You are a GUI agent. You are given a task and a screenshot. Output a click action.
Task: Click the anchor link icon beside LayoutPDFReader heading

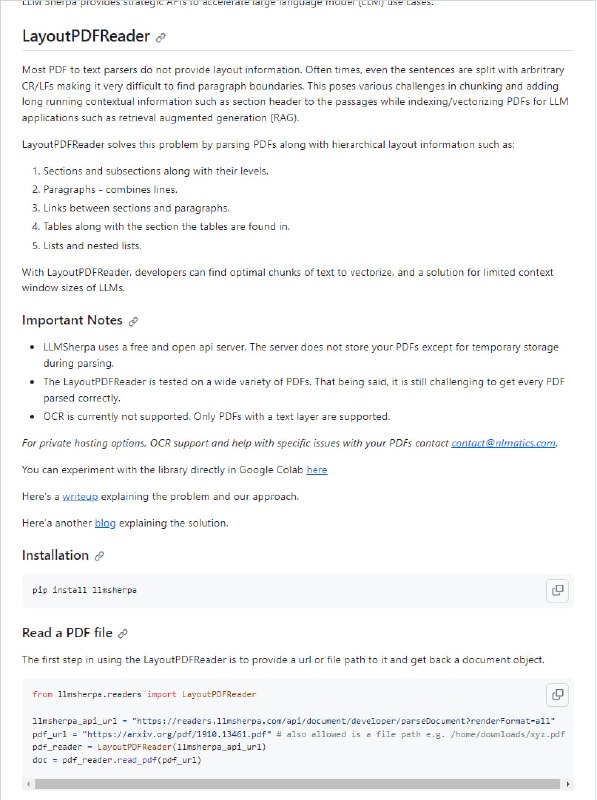coord(159,39)
